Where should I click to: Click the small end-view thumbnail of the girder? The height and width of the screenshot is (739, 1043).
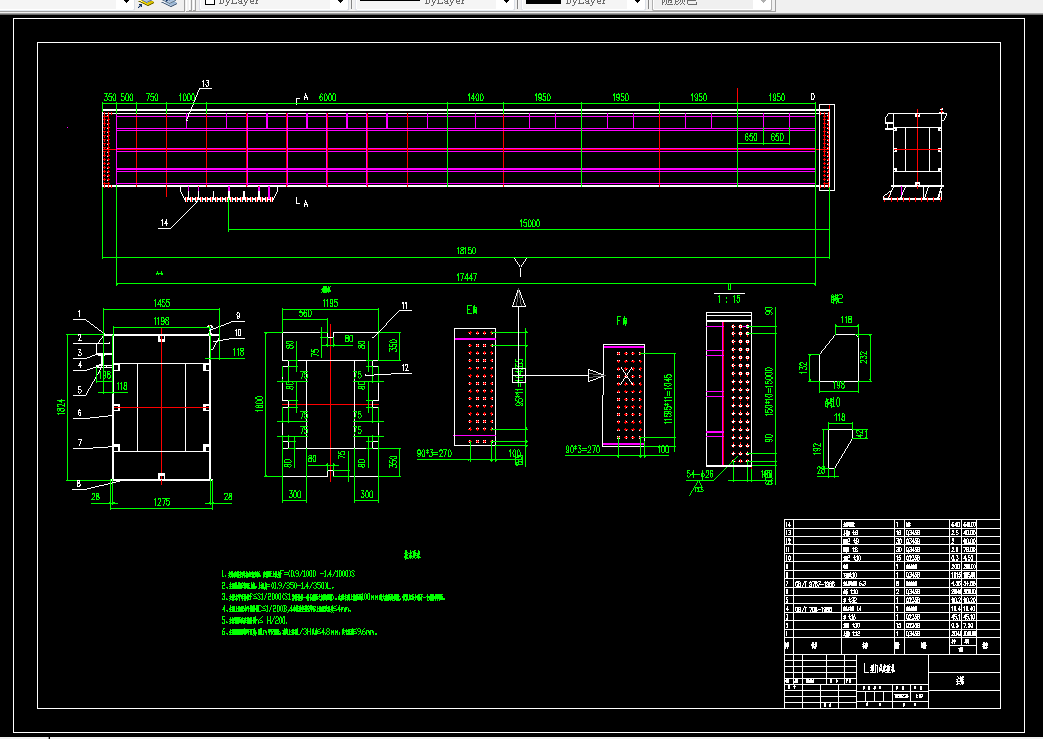(x=915, y=154)
